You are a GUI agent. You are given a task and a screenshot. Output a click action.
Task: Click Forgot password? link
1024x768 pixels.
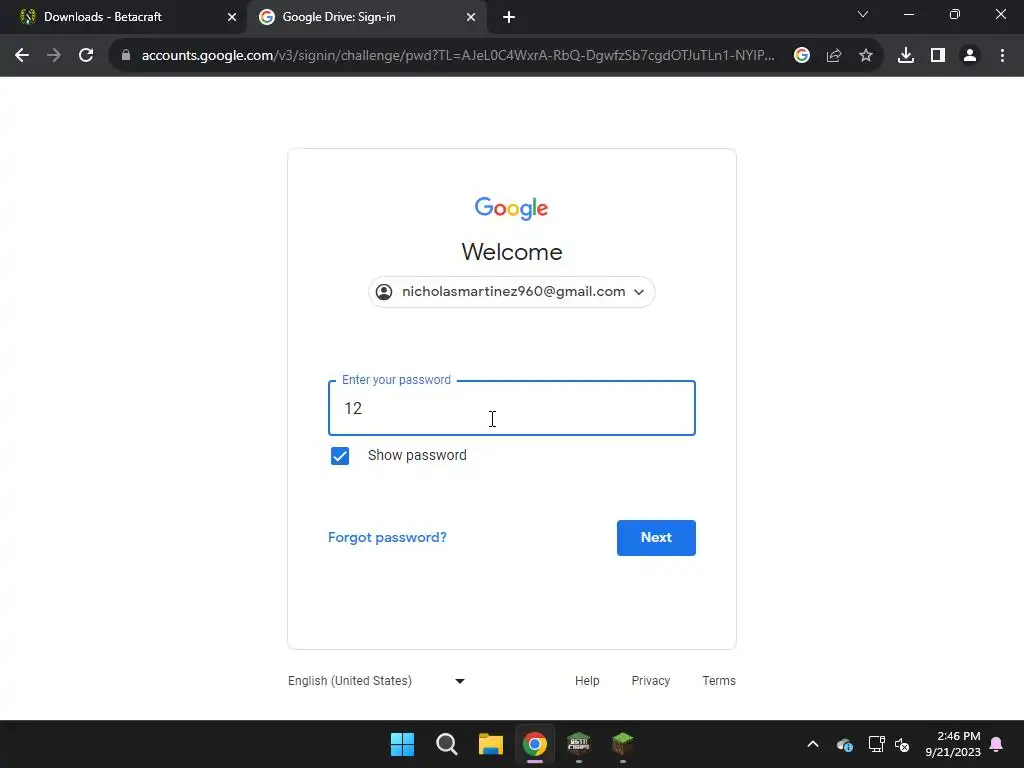(387, 537)
